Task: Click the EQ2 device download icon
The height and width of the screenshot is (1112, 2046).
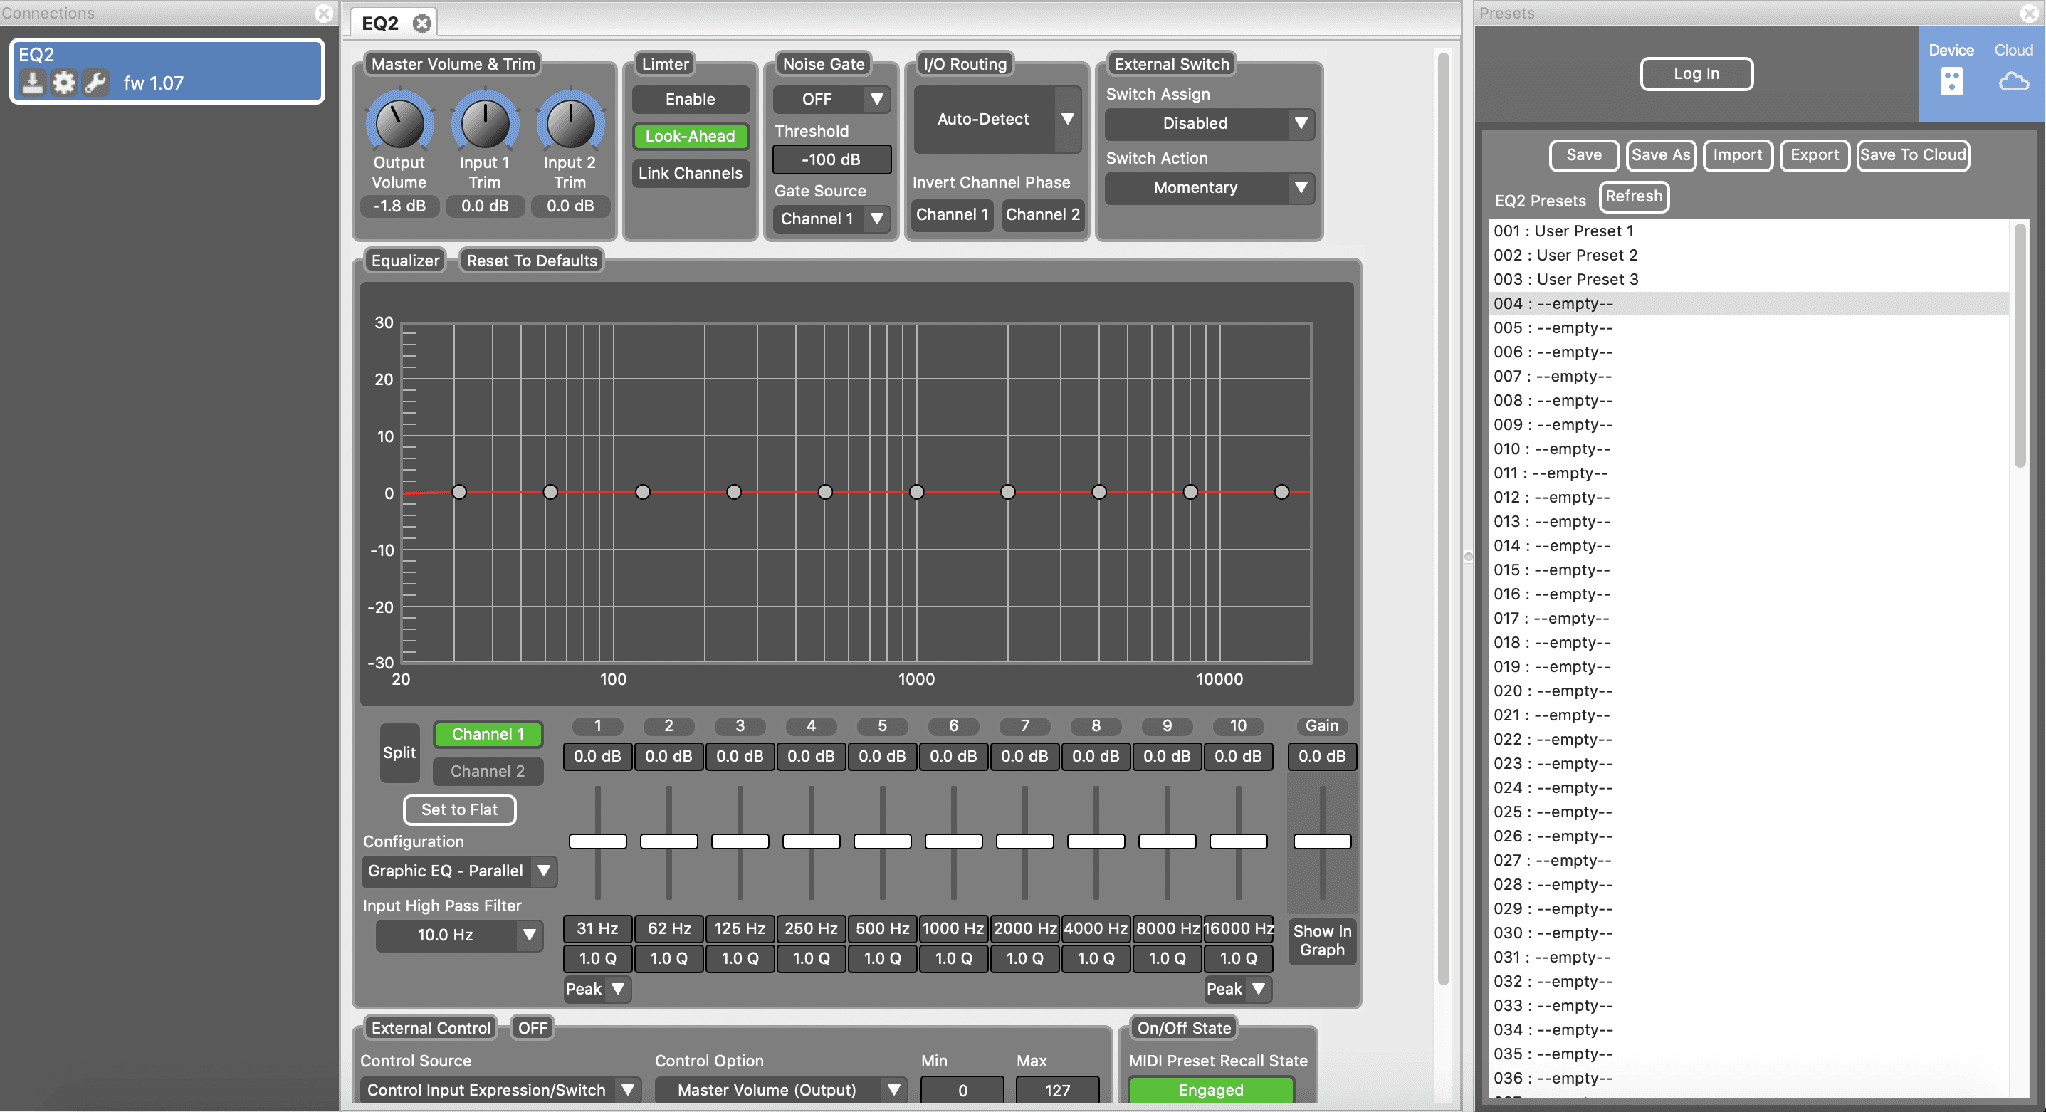Action: point(32,83)
